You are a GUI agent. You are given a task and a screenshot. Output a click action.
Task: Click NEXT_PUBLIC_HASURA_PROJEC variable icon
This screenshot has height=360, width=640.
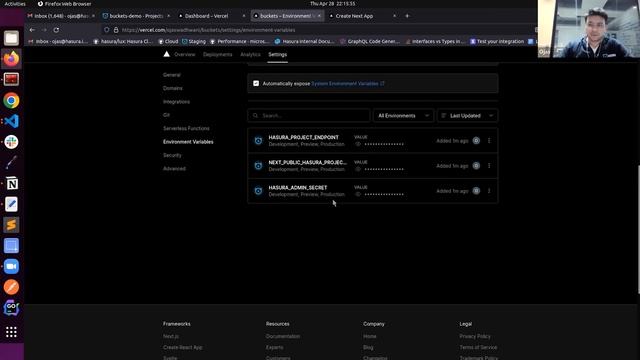coord(258,166)
